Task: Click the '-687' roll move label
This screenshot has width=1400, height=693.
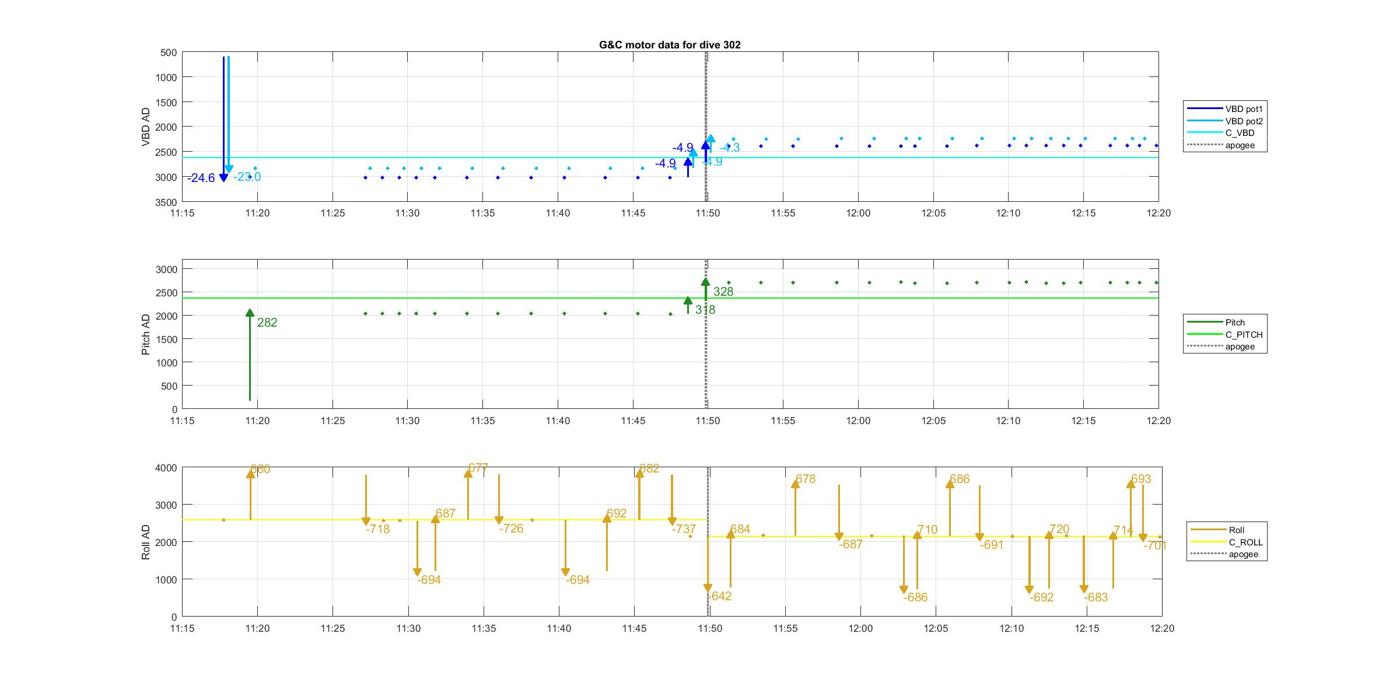Action: click(850, 545)
